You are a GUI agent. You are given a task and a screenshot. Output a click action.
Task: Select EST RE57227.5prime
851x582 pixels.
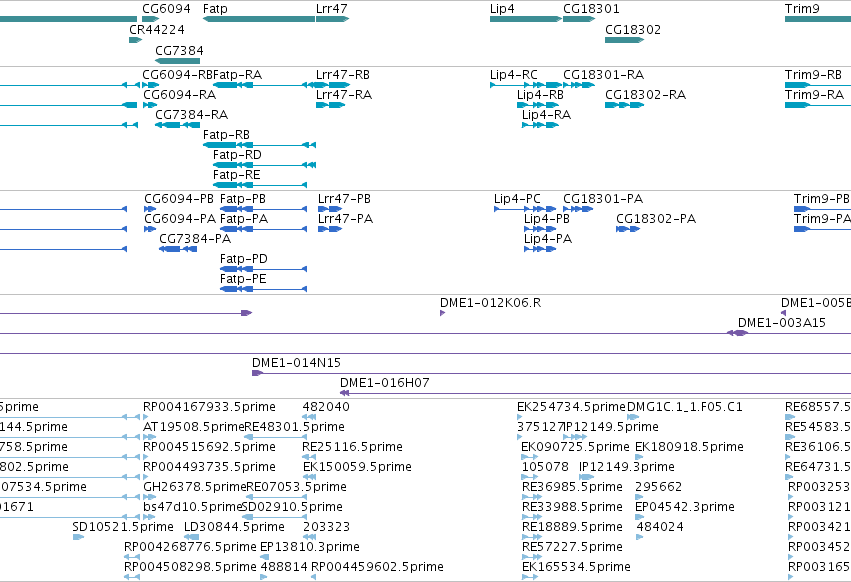tap(531, 558)
